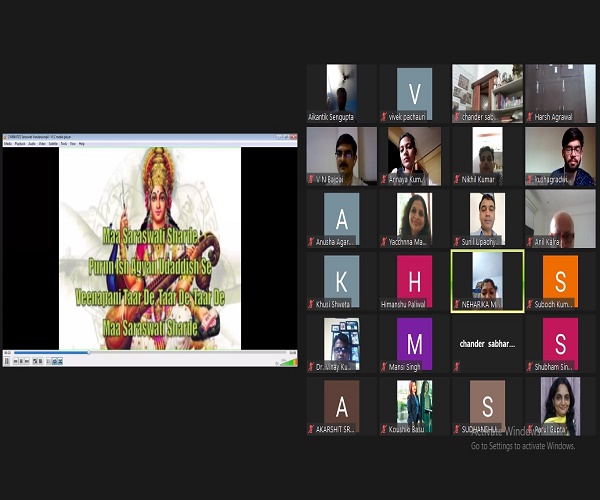Click muted mic icon beside Dr. Vinay Ku...
This screenshot has width=600, height=500.
[311, 367]
